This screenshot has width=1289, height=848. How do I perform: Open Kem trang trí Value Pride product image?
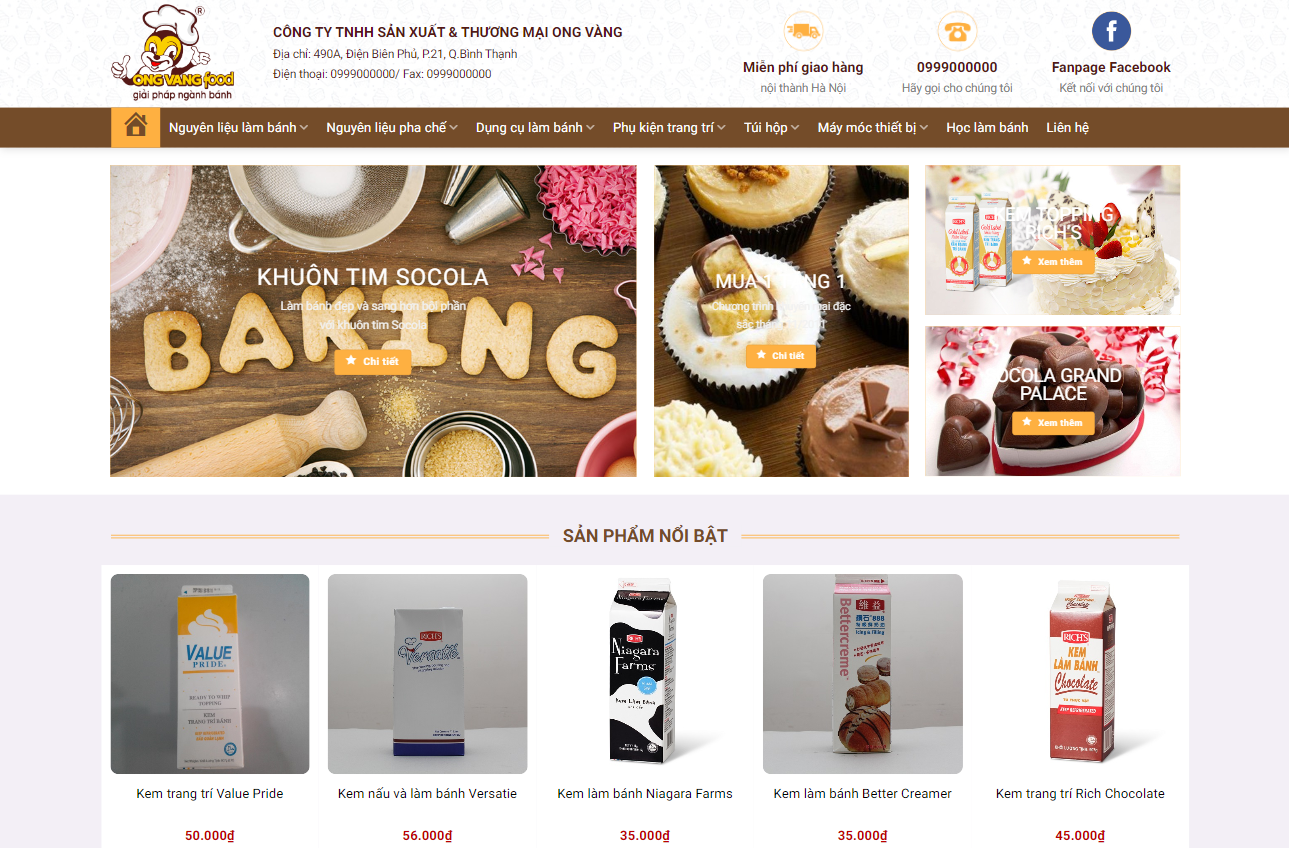(210, 674)
